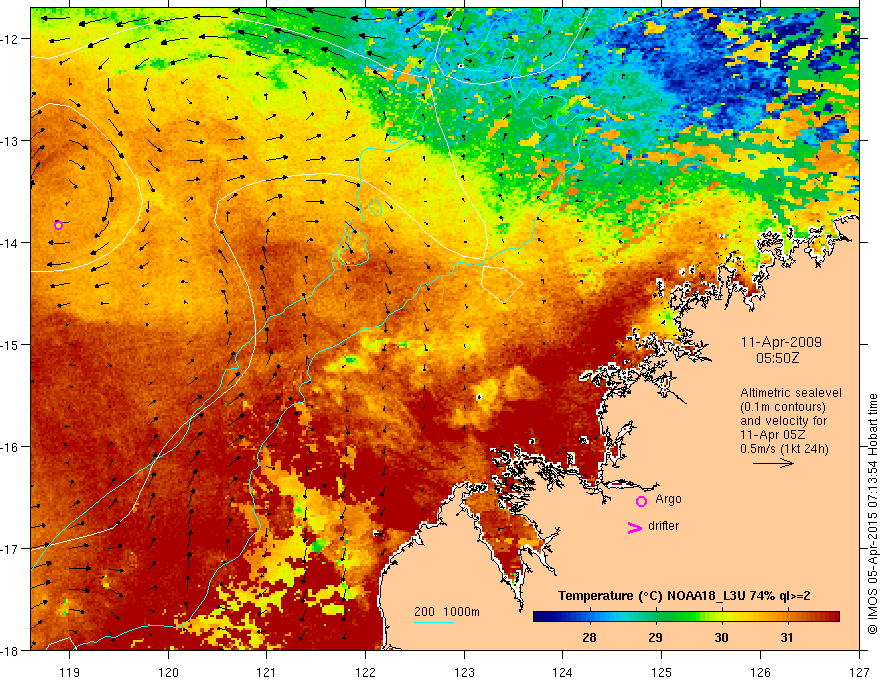Click the '(0.1m contours)' text

(783, 407)
